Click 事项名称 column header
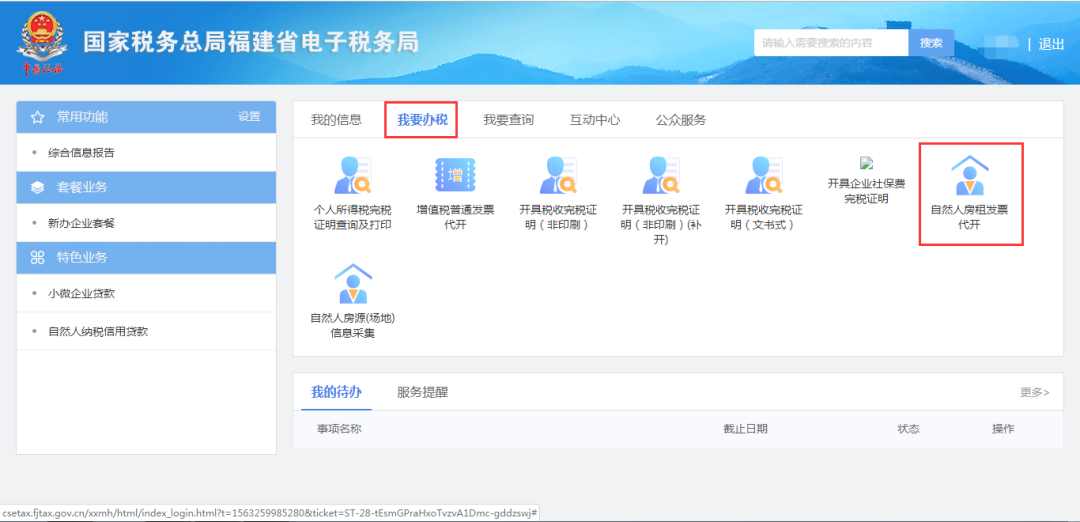The height and width of the screenshot is (522, 1080). point(339,429)
